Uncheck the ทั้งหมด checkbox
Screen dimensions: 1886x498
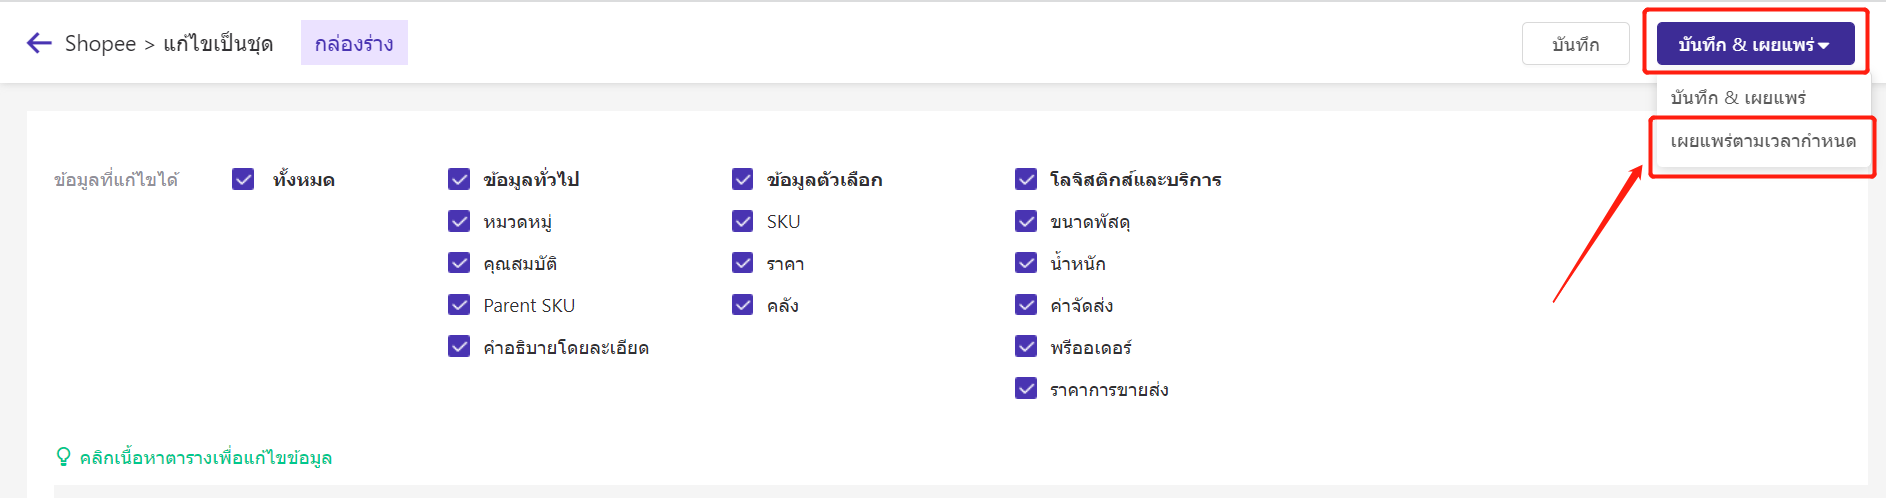coord(243,179)
